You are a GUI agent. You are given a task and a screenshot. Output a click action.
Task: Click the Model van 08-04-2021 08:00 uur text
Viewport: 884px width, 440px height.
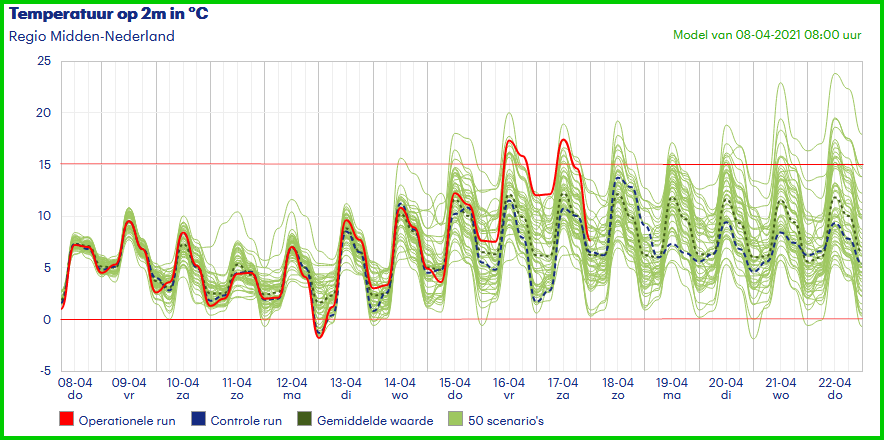point(767,35)
